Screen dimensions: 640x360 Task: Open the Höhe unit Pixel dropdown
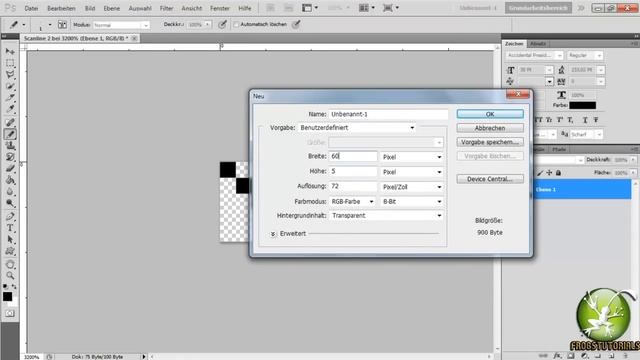(412, 172)
